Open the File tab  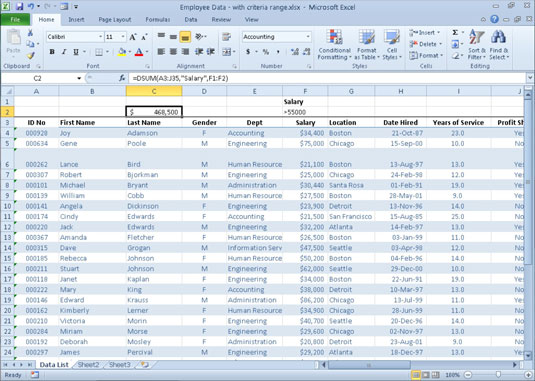point(15,20)
